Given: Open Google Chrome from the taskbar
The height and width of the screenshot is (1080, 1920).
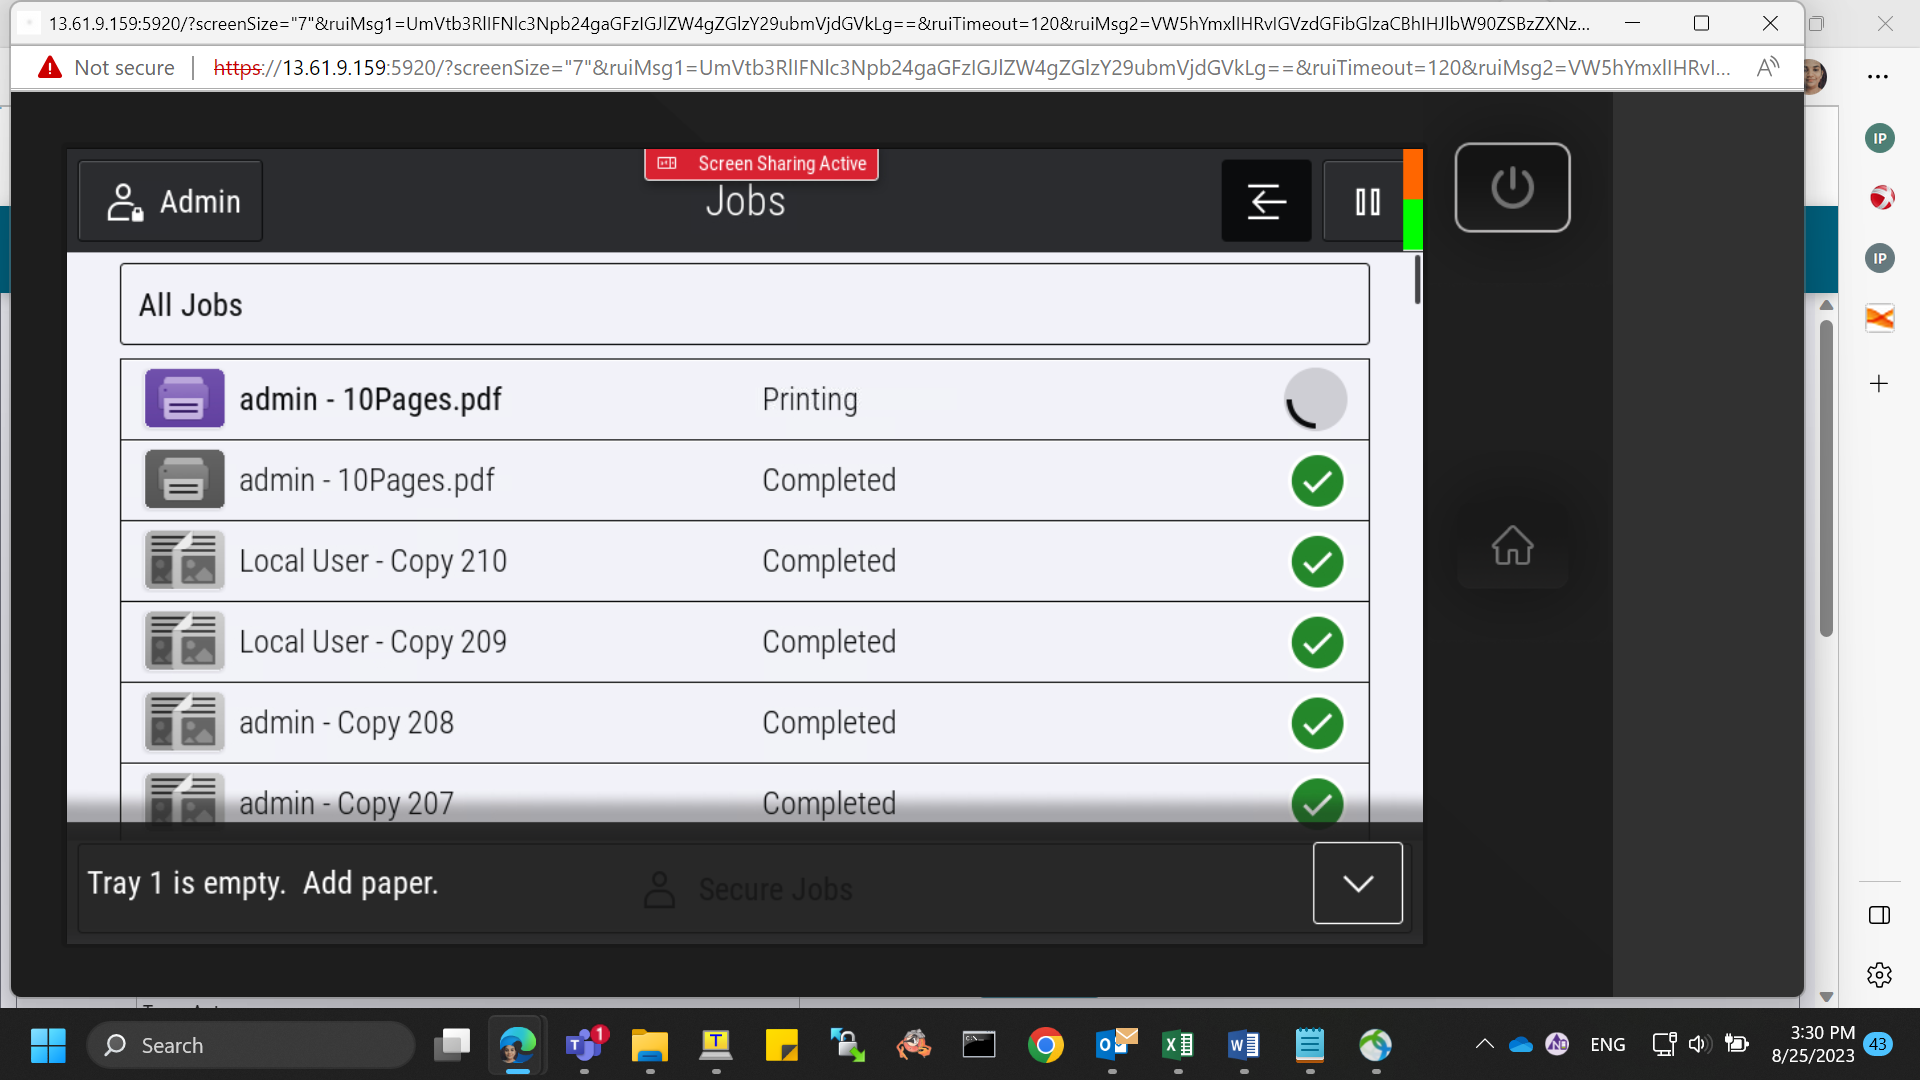Looking at the screenshot, I should (1046, 1045).
